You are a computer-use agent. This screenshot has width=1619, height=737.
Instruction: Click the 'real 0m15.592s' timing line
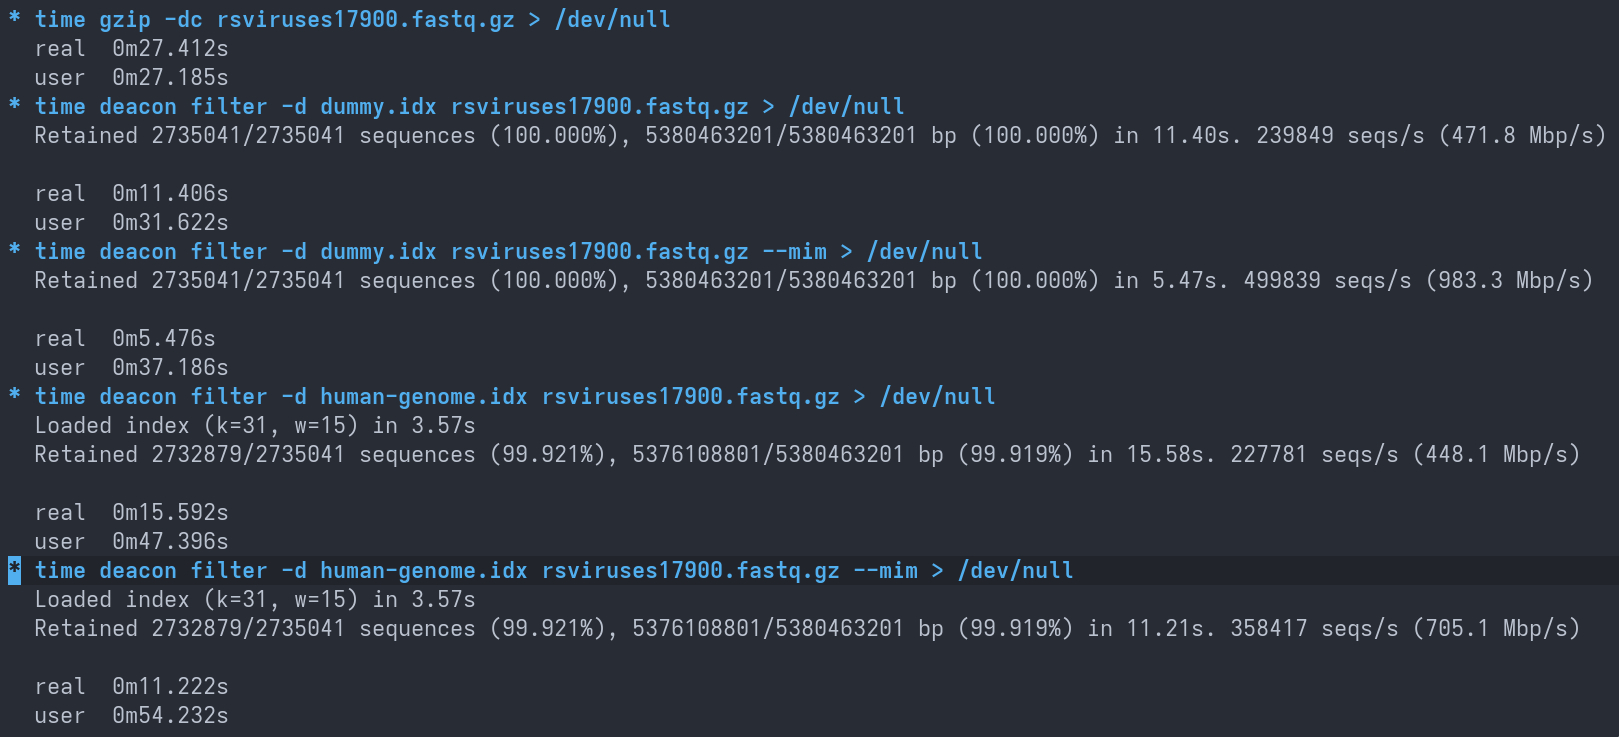coord(131,512)
